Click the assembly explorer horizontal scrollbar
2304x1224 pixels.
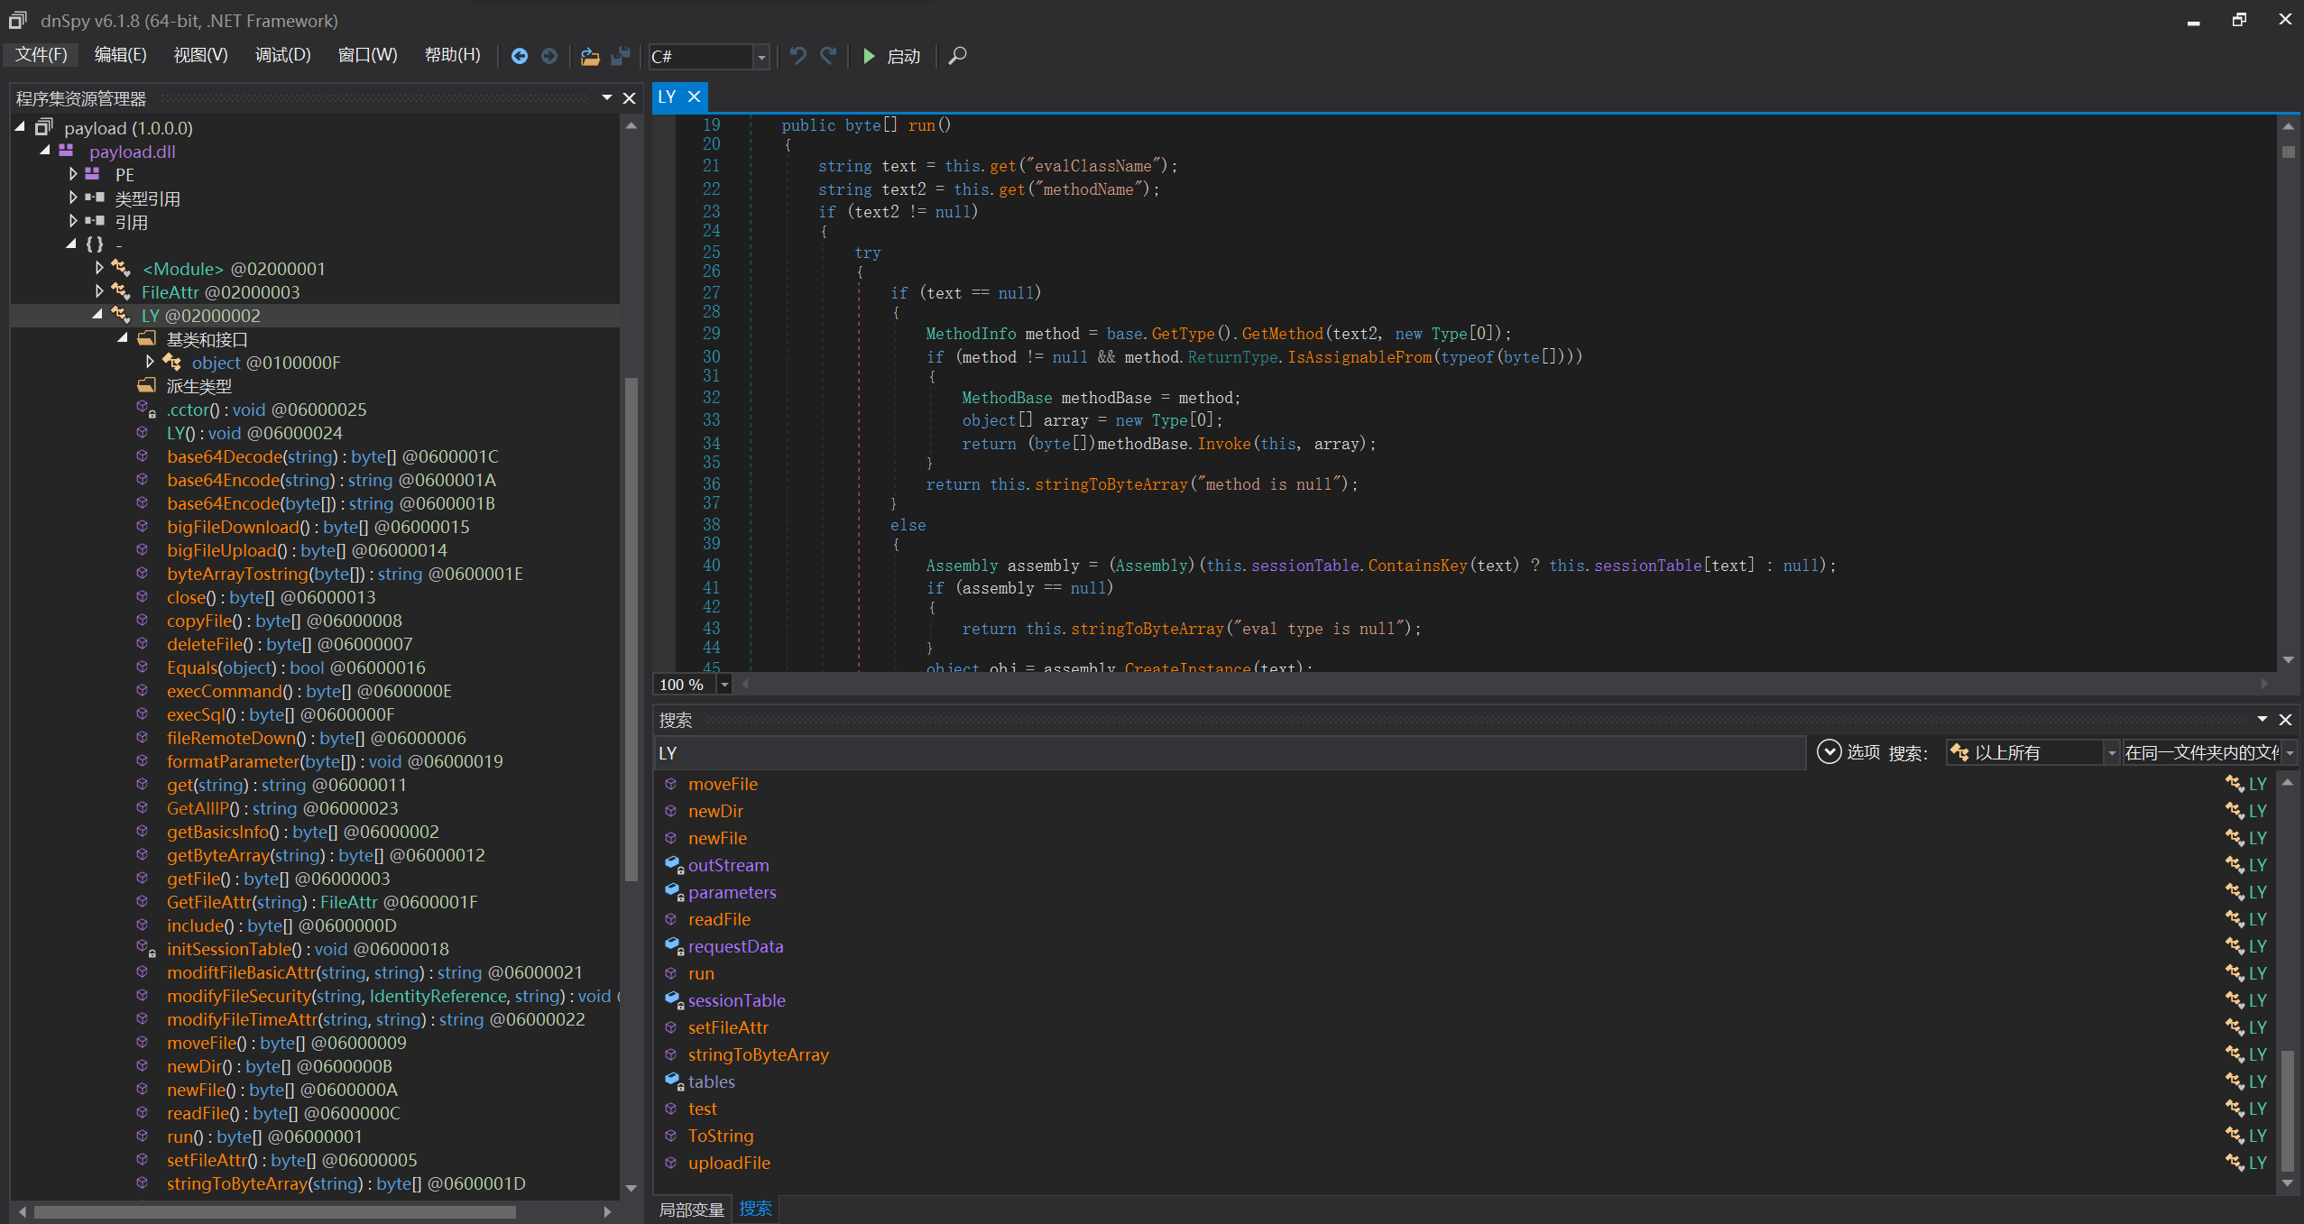pos(275,1212)
